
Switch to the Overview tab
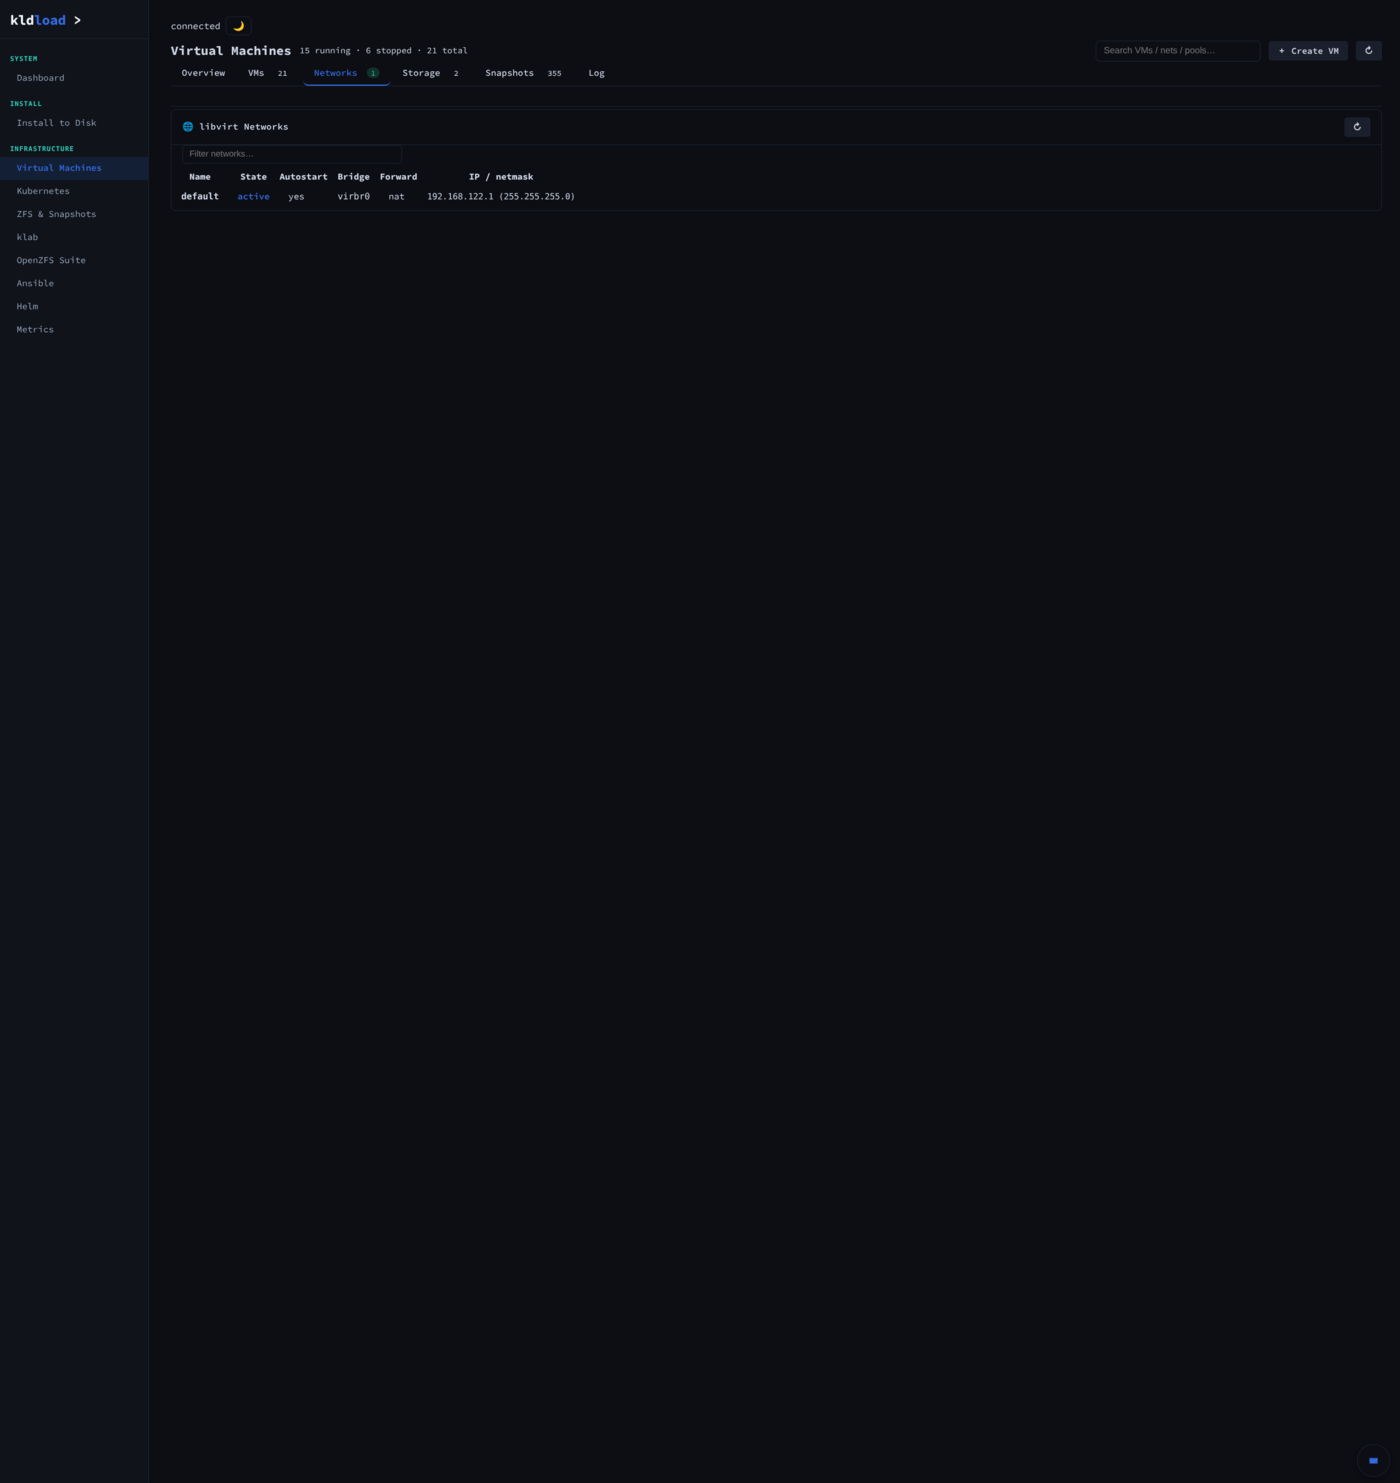(203, 73)
